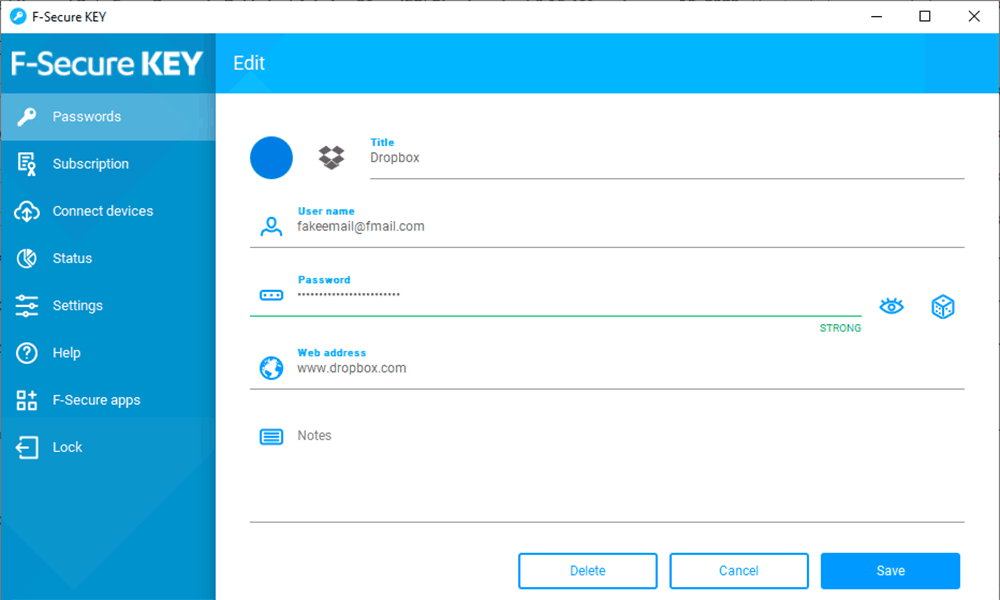This screenshot has width=1000, height=600.
Task: Lock the password vault
Action: (108, 447)
